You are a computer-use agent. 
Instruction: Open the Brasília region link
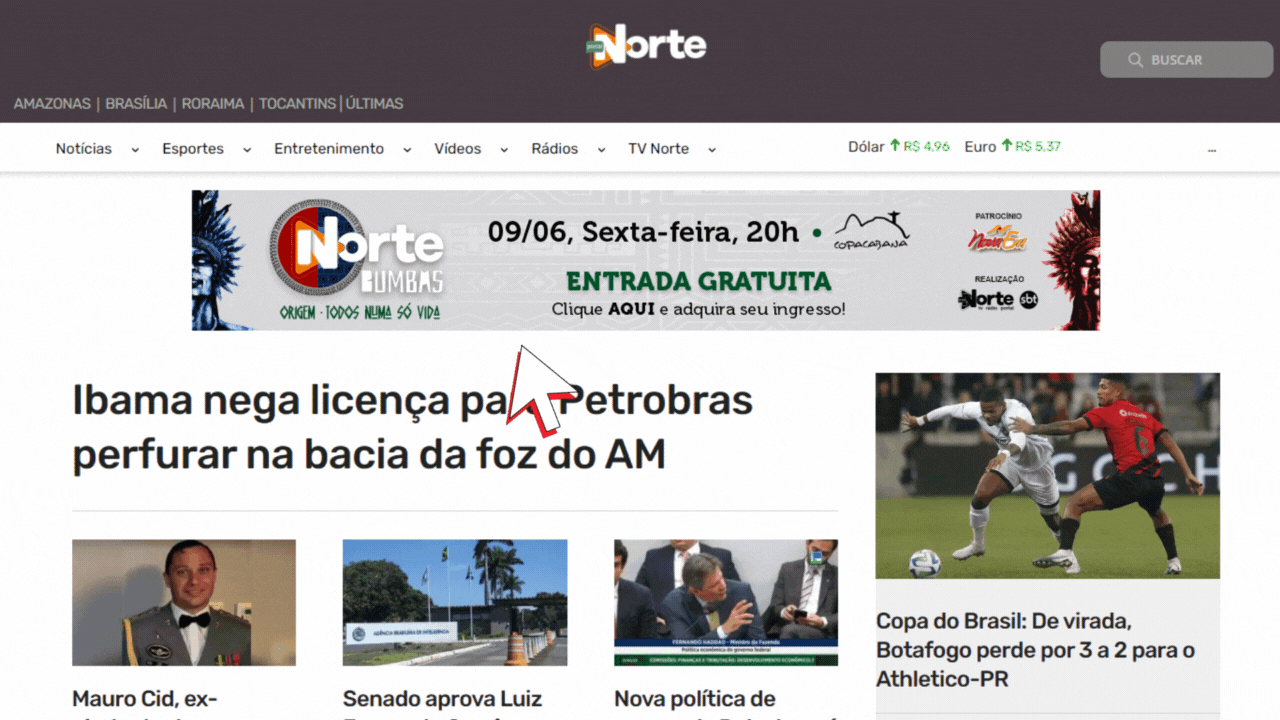click(136, 104)
